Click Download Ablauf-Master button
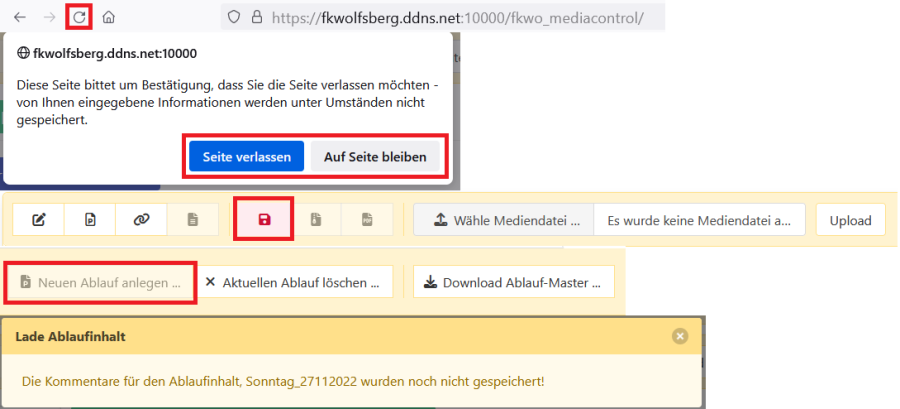 pos(514,282)
